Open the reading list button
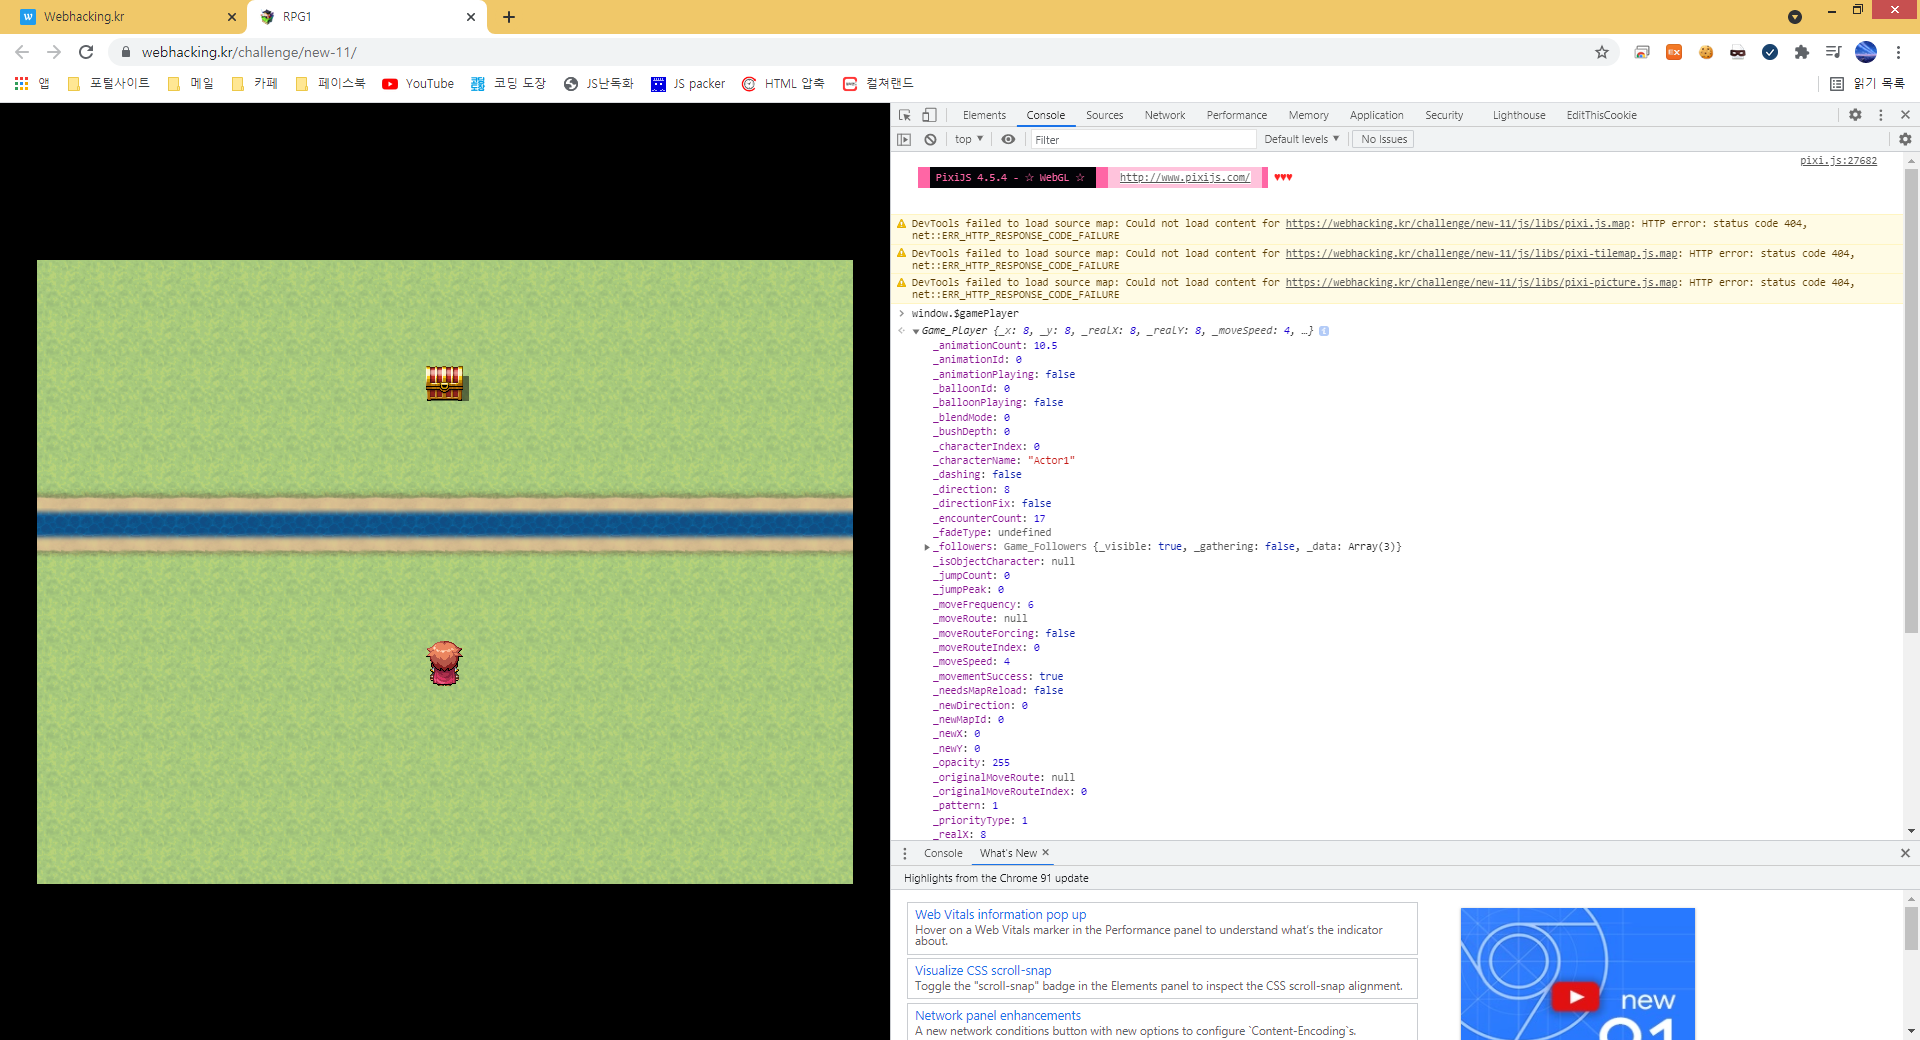The image size is (1920, 1040). point(1867,84)
